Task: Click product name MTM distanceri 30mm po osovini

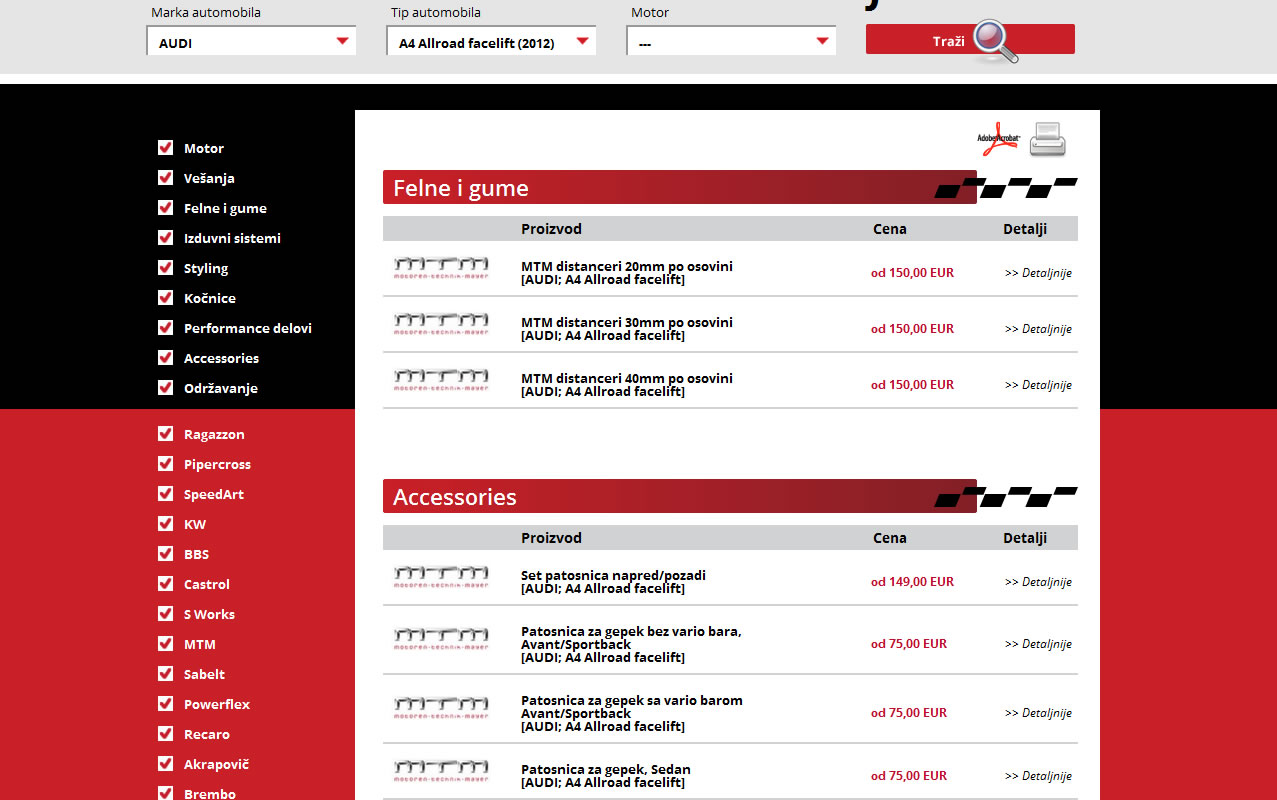Action: coord(627,322)
